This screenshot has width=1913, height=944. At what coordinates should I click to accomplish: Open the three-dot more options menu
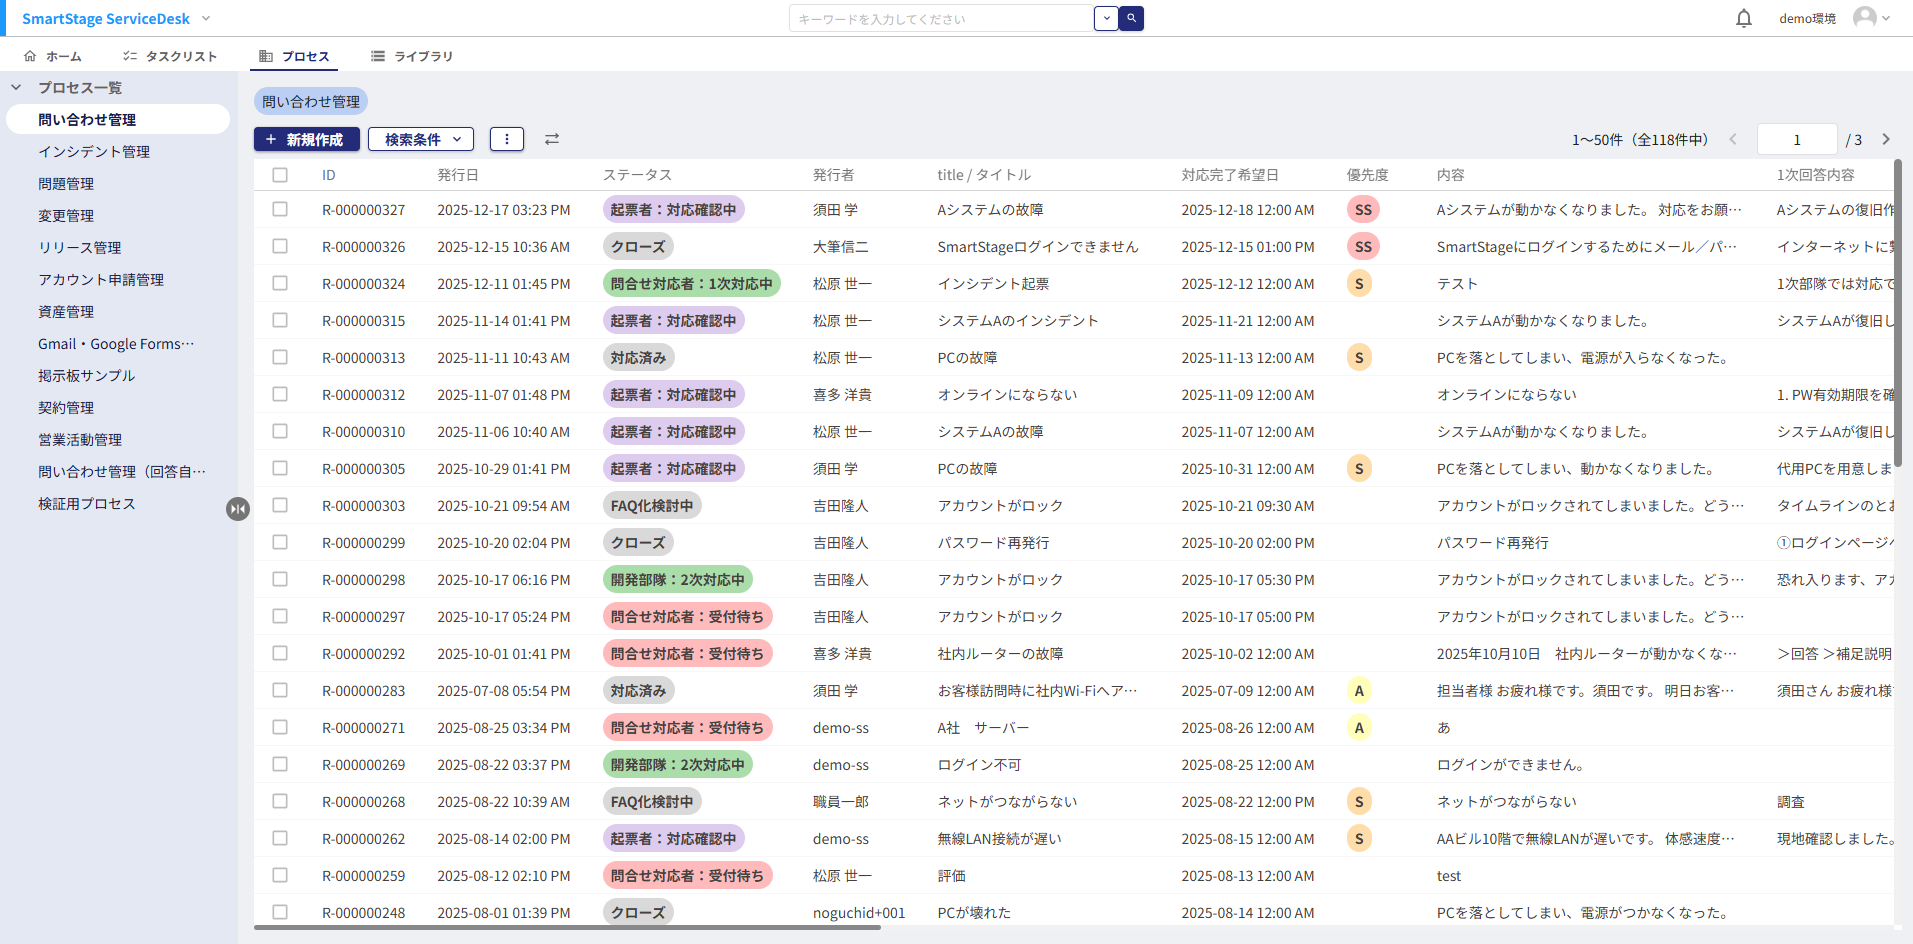pyautogui.click(x=507, y=139)
